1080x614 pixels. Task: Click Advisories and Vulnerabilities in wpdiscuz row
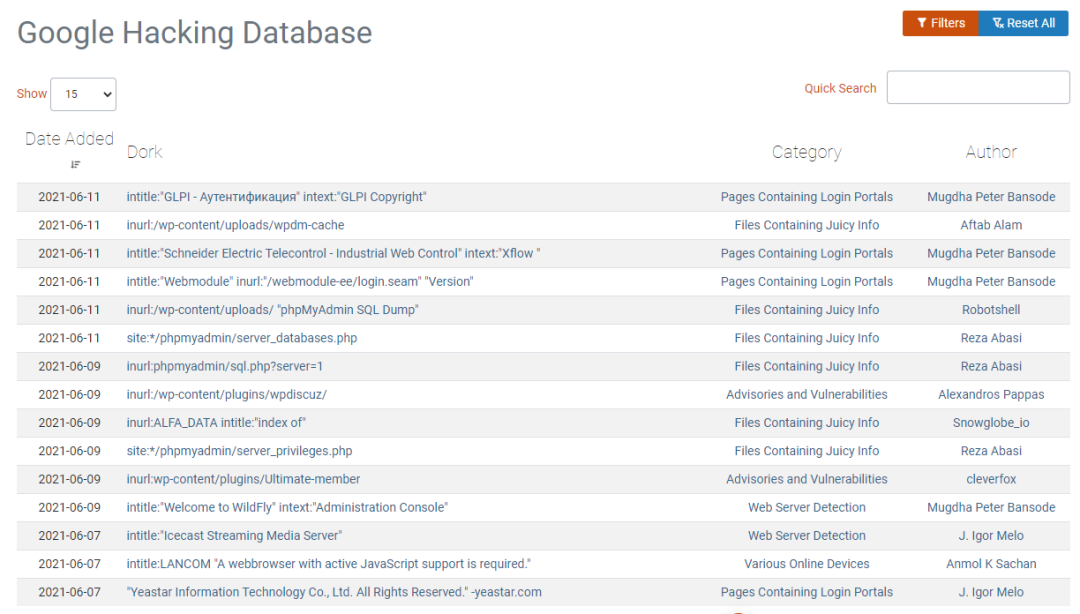(807, 395)
